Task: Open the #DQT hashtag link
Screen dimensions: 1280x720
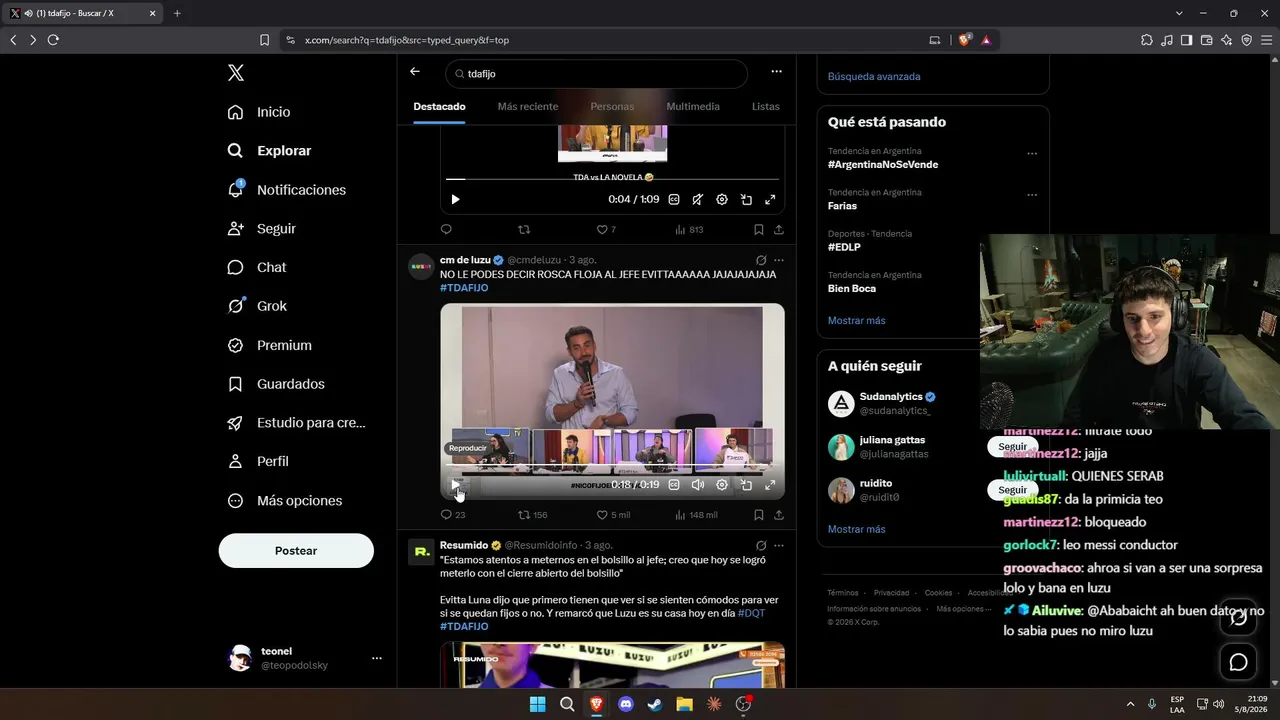Action: (751, 613)
